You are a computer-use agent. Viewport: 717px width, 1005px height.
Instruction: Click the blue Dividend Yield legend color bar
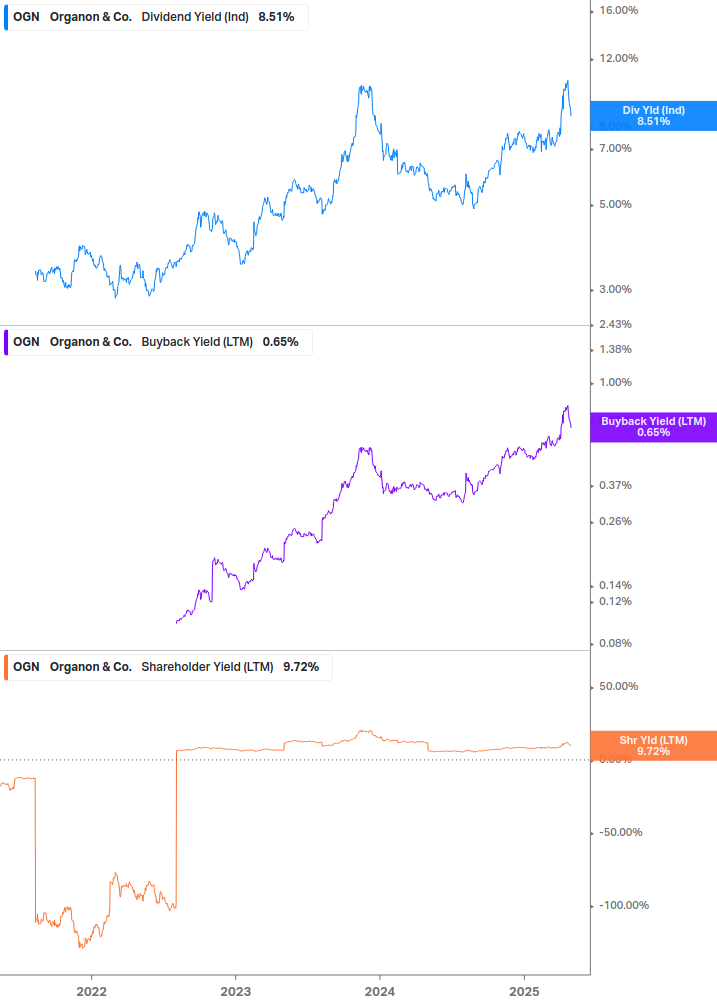[6, 17]
